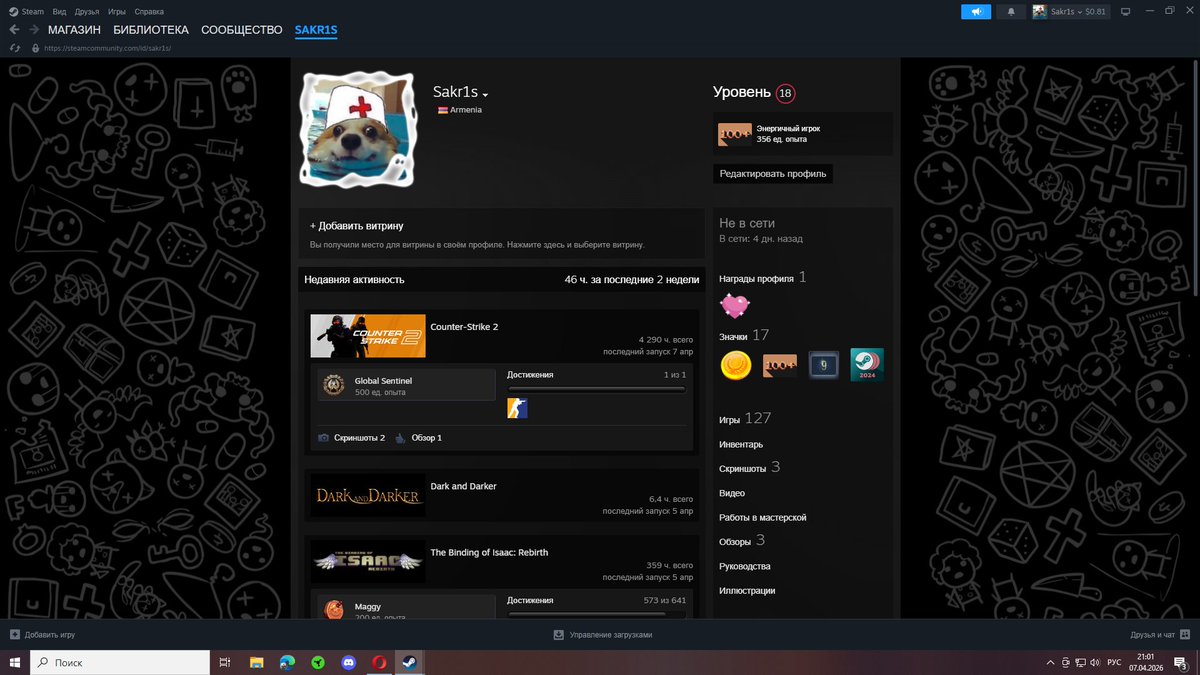Open the blue announcements megaphone button
1200x675 pixels.
(976, 11)
